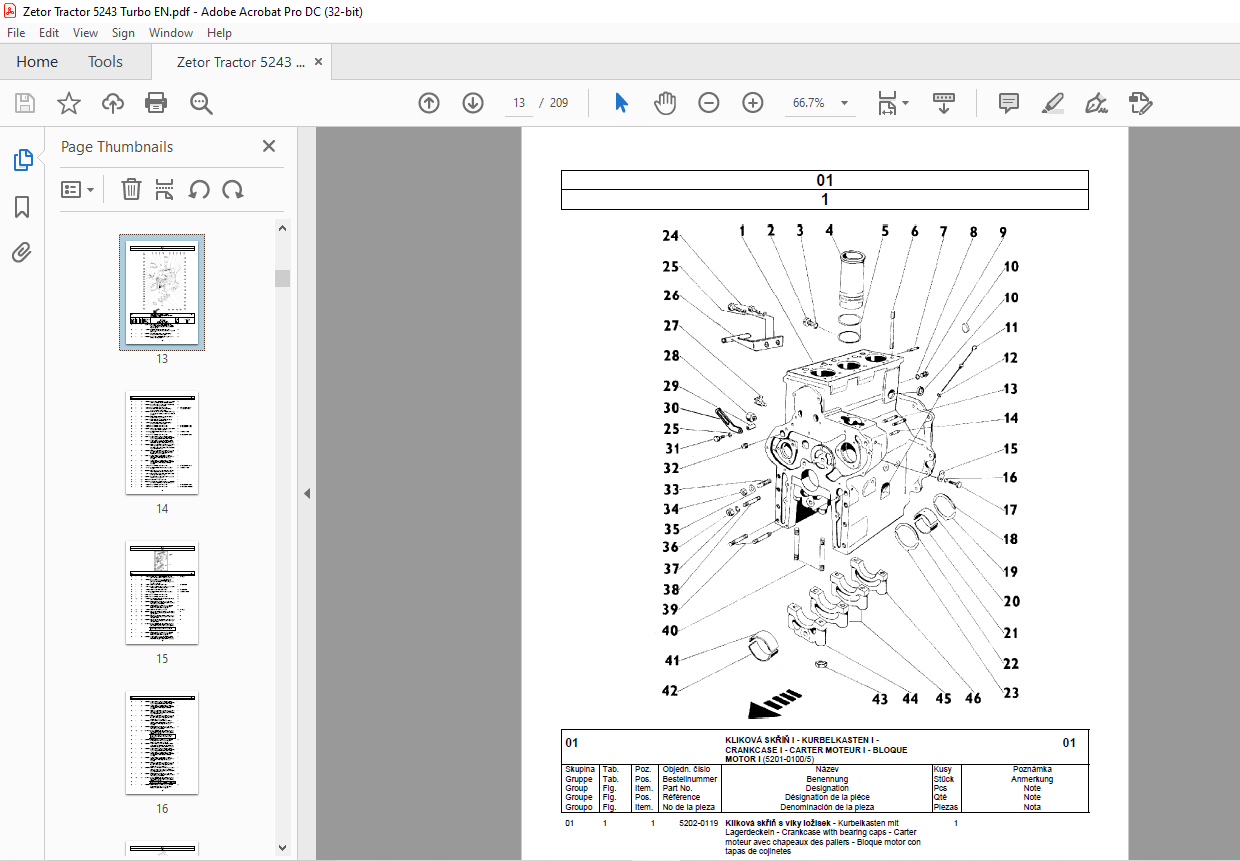Activate the selection arrow tool
This screenshot has width=1240, height=861.
click(x=621, y=103)
